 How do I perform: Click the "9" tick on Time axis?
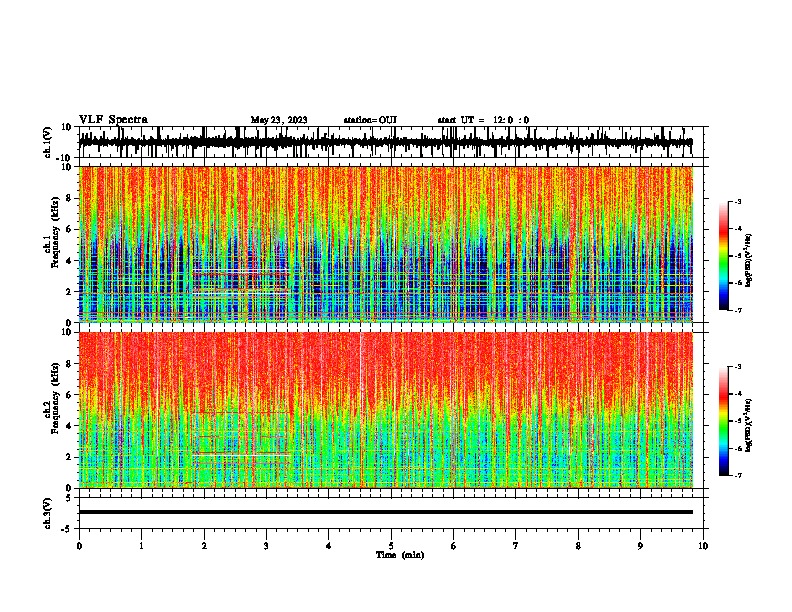click(x=640, y=546)
